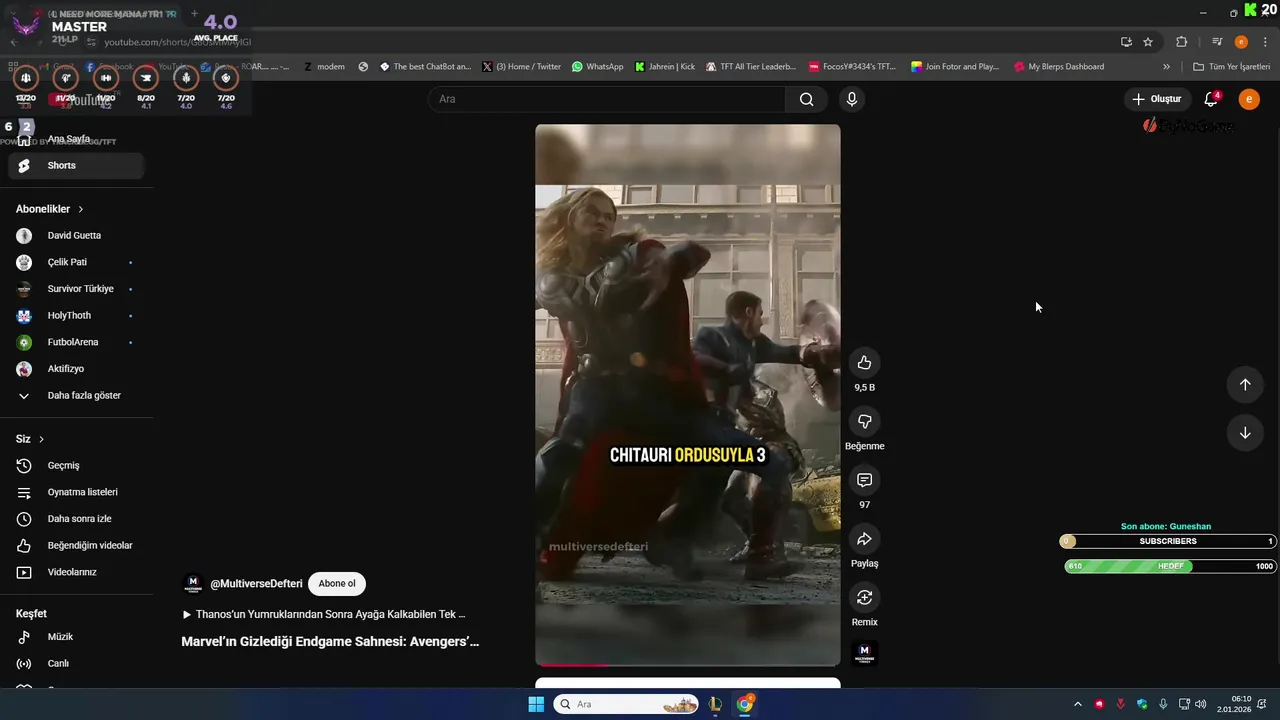
Task: Open the Windows Start button
Action: (536, 704)
